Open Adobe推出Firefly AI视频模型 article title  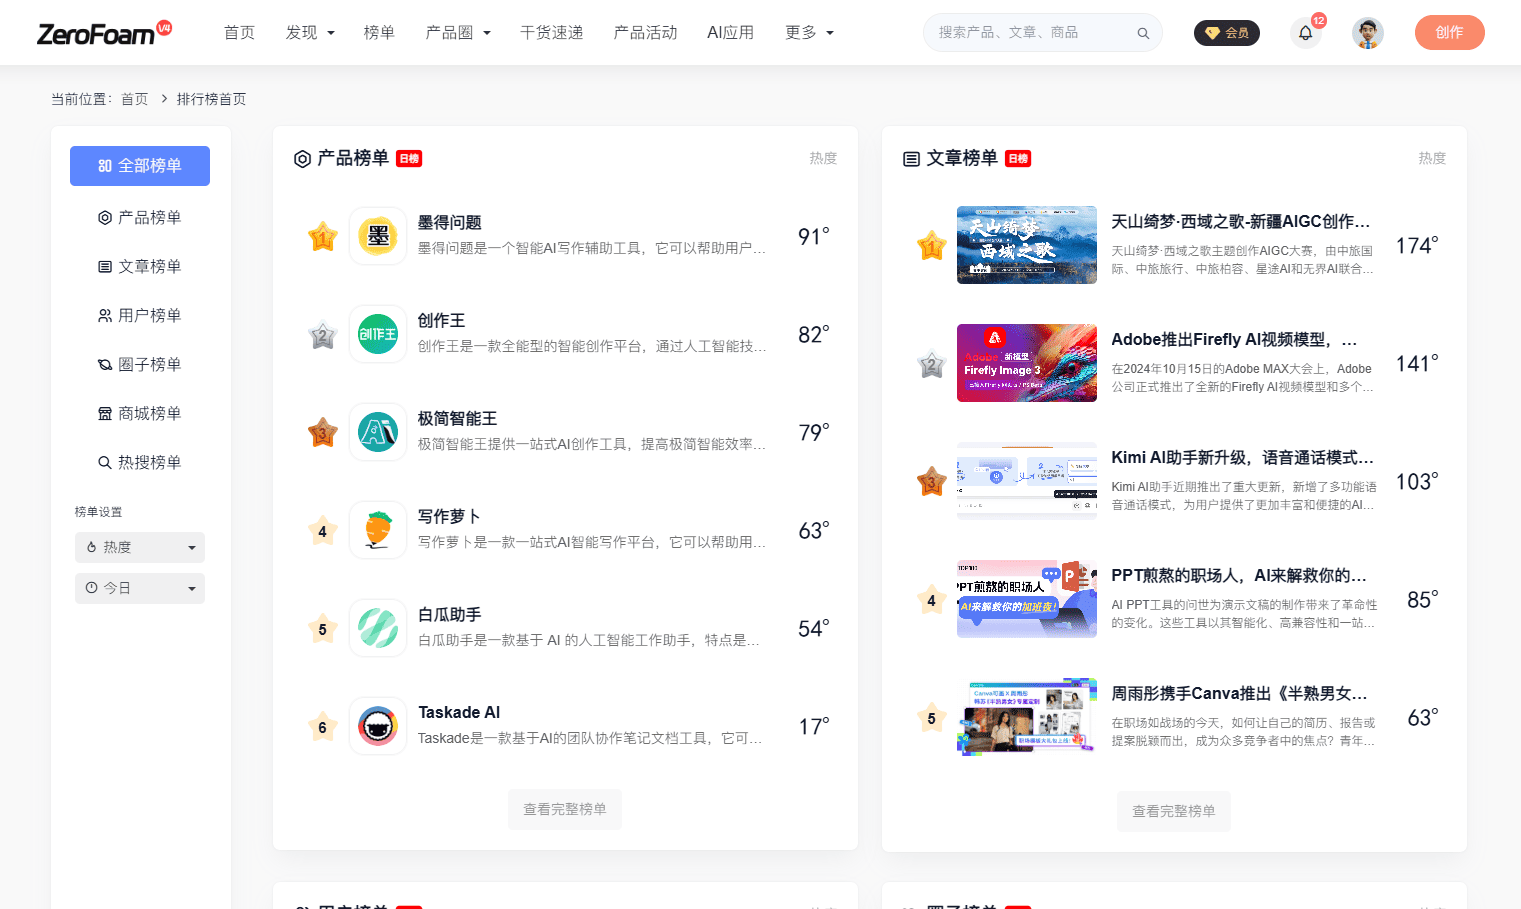click(x=1235, y=340)
